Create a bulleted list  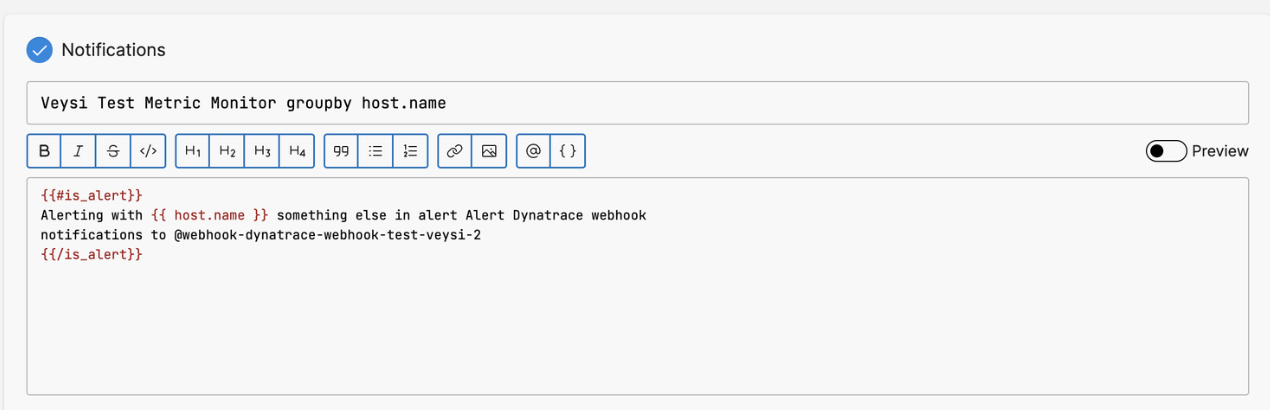pyautogui.click(x=376, y=151)
